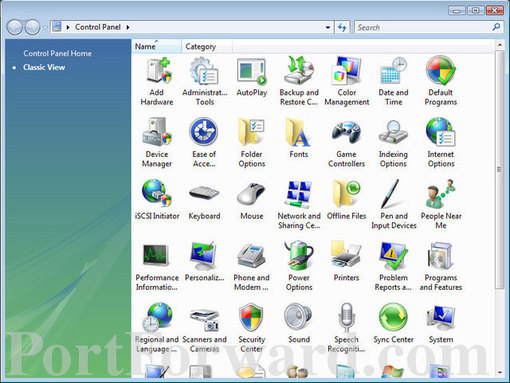Open Internet Options
This screenshot has height=383, width=510.
441,143
